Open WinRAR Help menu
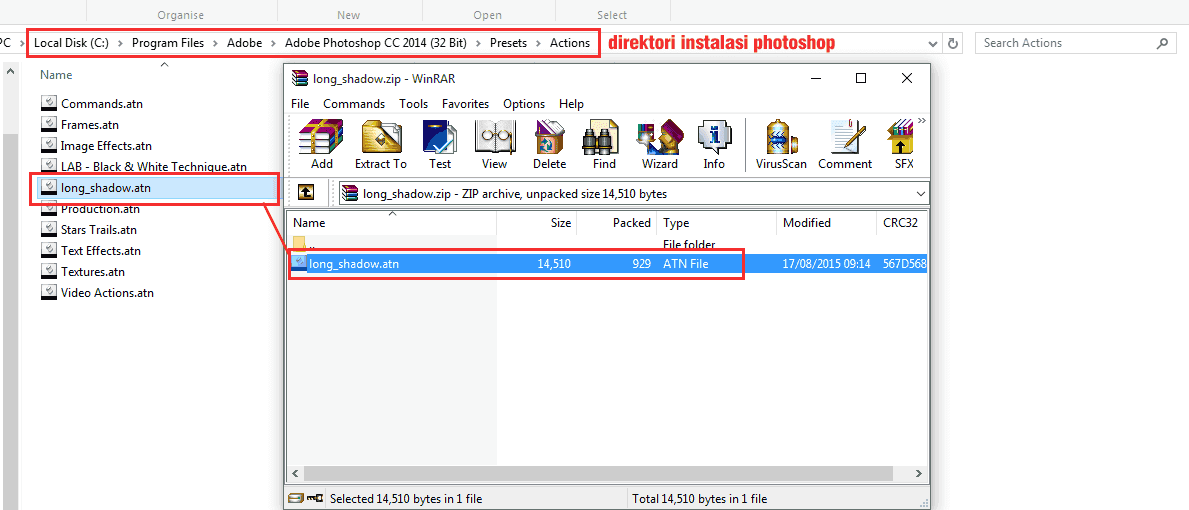The height and width of the screenshot is (510, 1189). [x=571, y=104]
